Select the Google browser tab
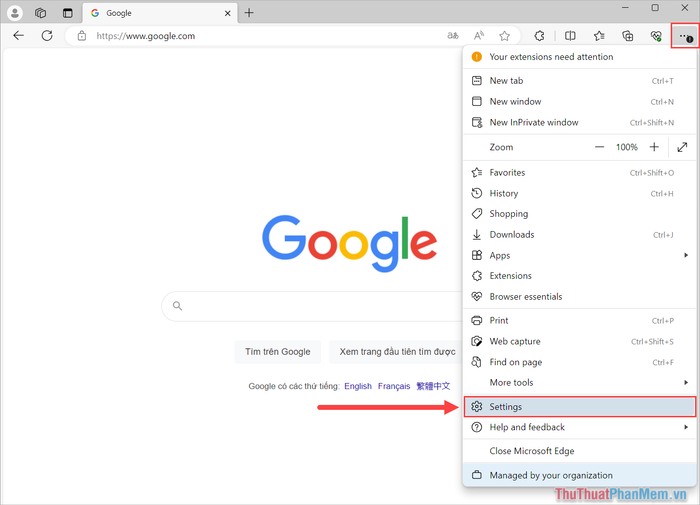The width and height of the screenshot is (700, 505). tap(160, 13)
